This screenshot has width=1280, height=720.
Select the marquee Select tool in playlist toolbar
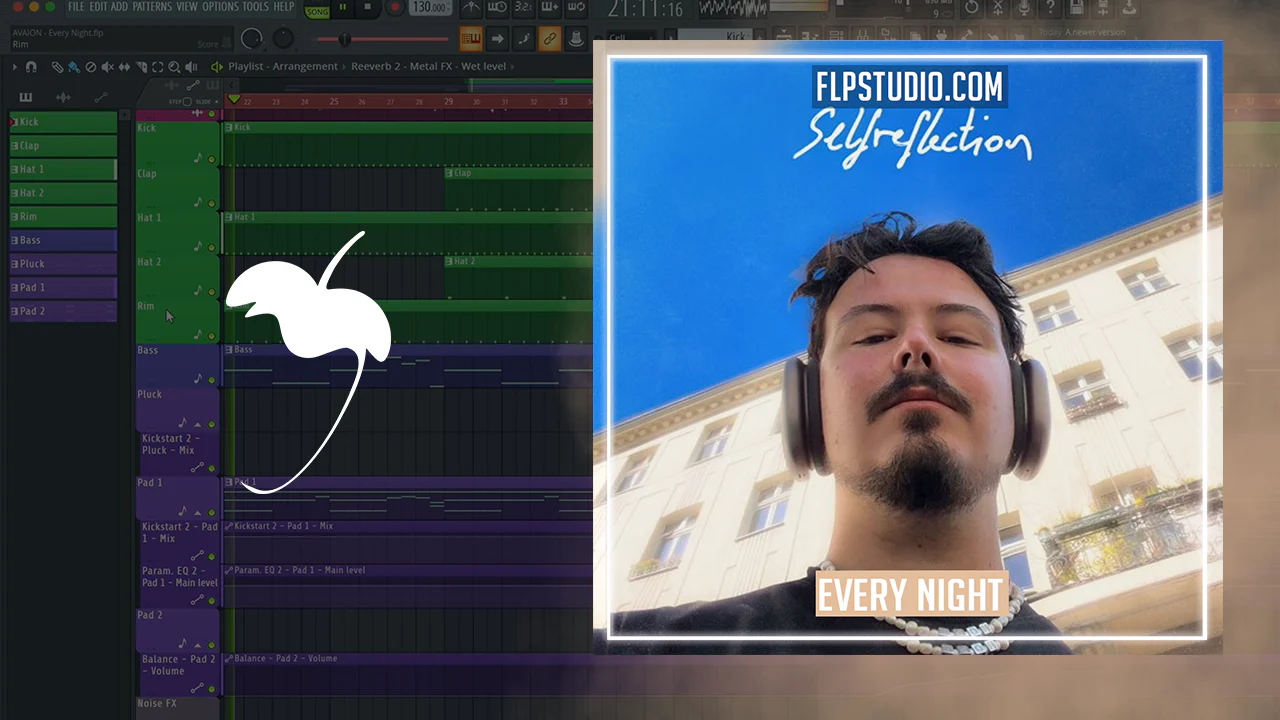pyautogui.click(x=158, y=67)
